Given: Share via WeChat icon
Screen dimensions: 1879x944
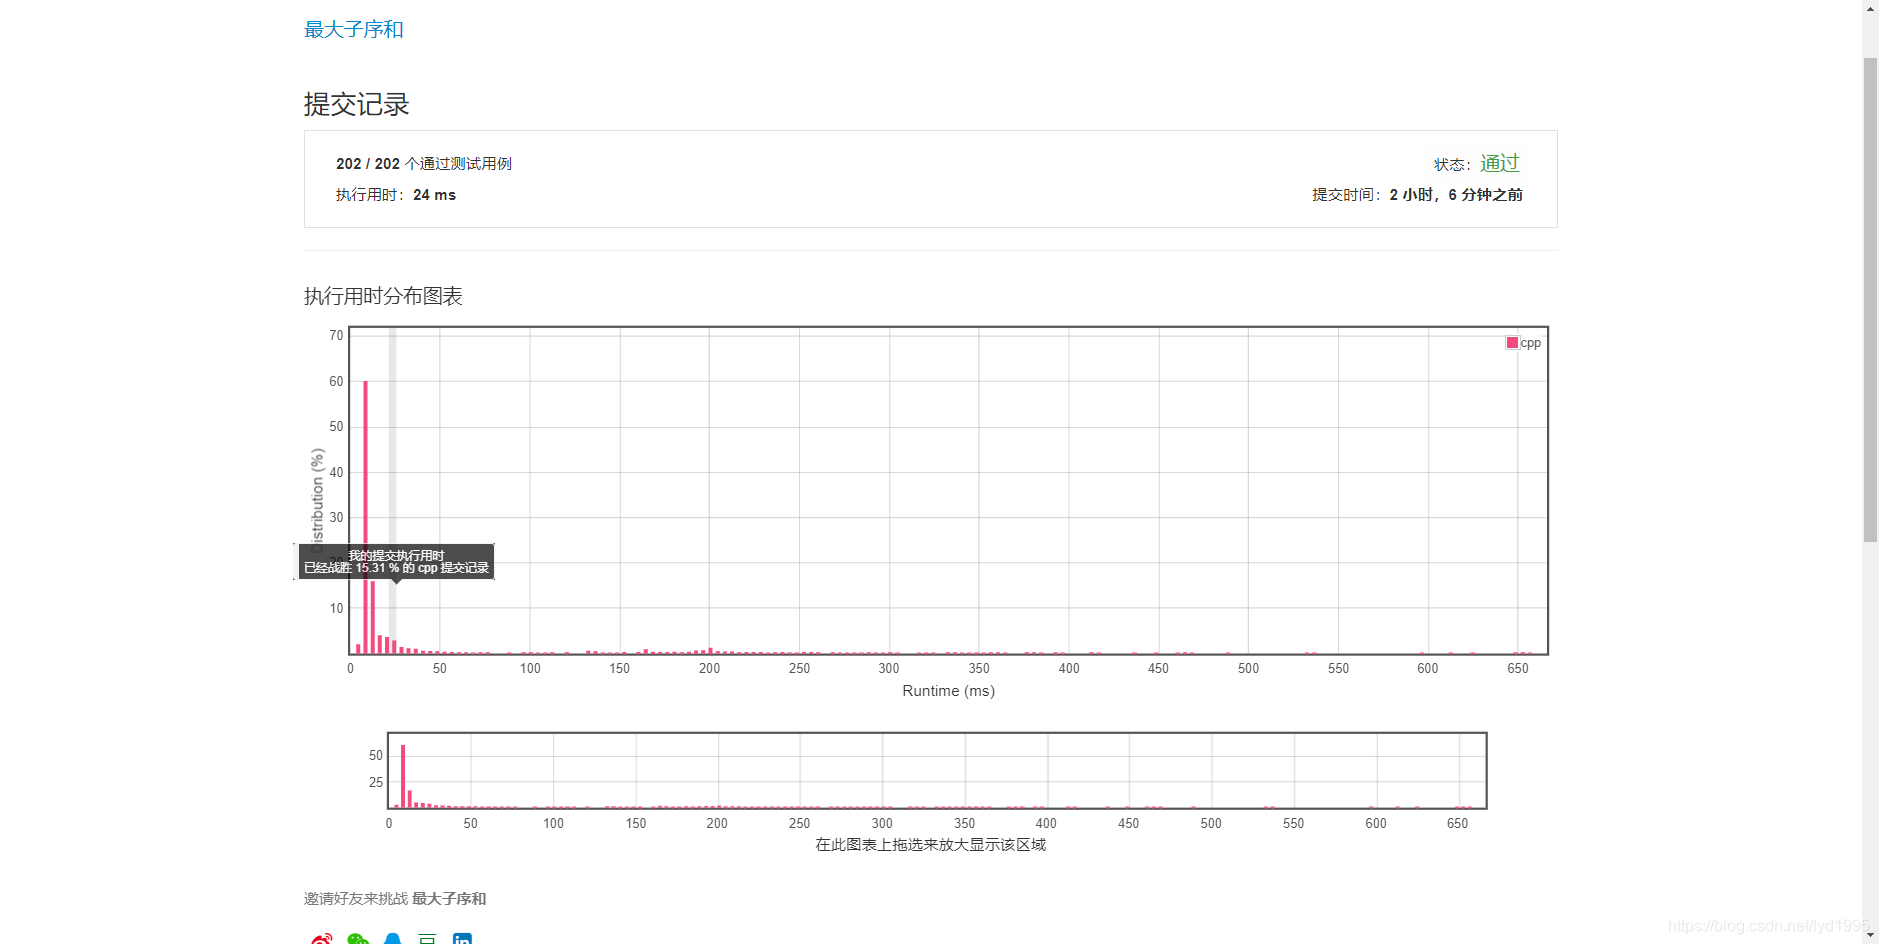Looking at the screenshot, I should coord(357,939).
